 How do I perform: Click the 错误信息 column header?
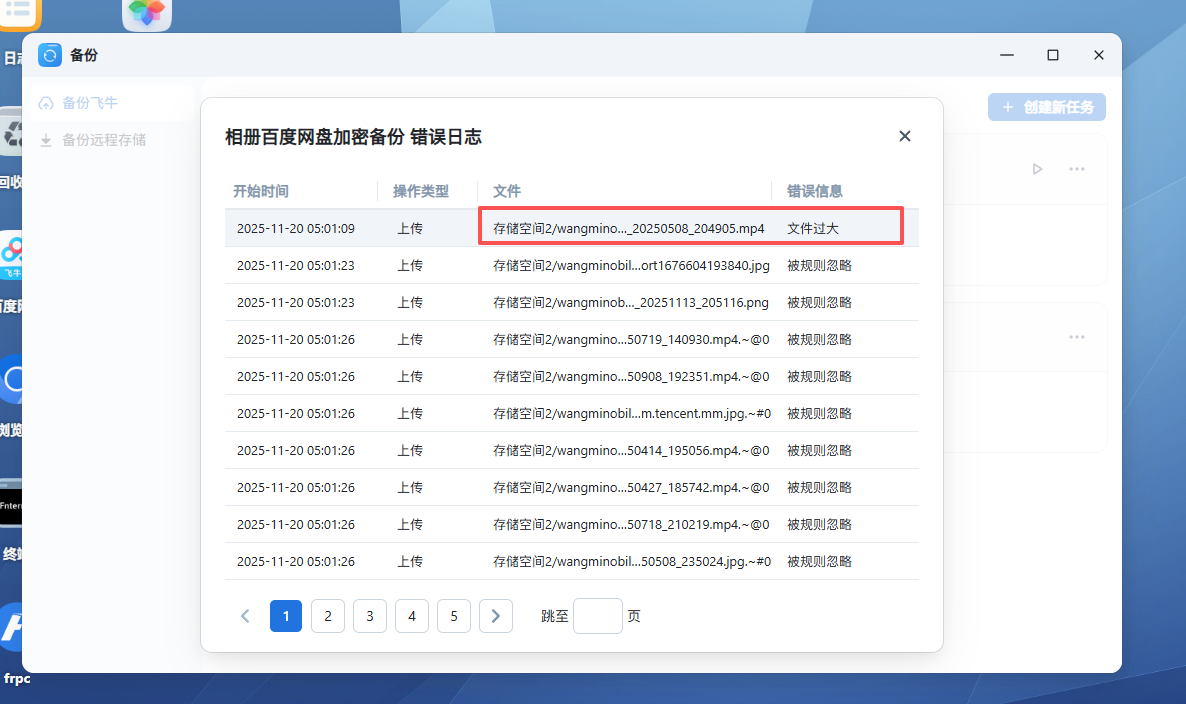[814, 191]
